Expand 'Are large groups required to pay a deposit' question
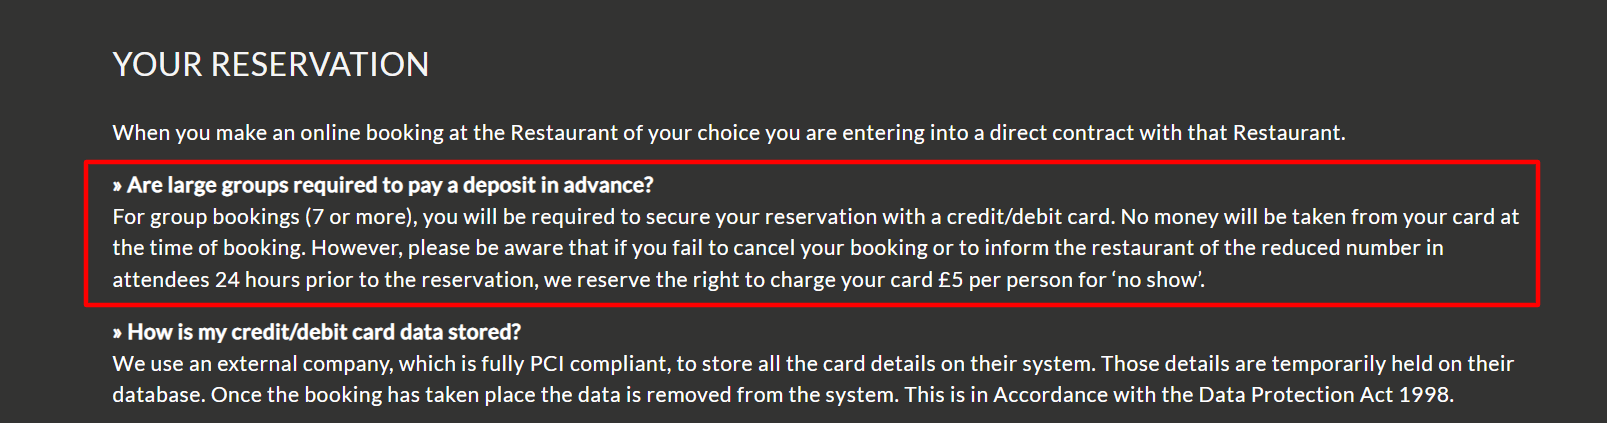This screenshot has width=1607, height=423. coord(383,185)
